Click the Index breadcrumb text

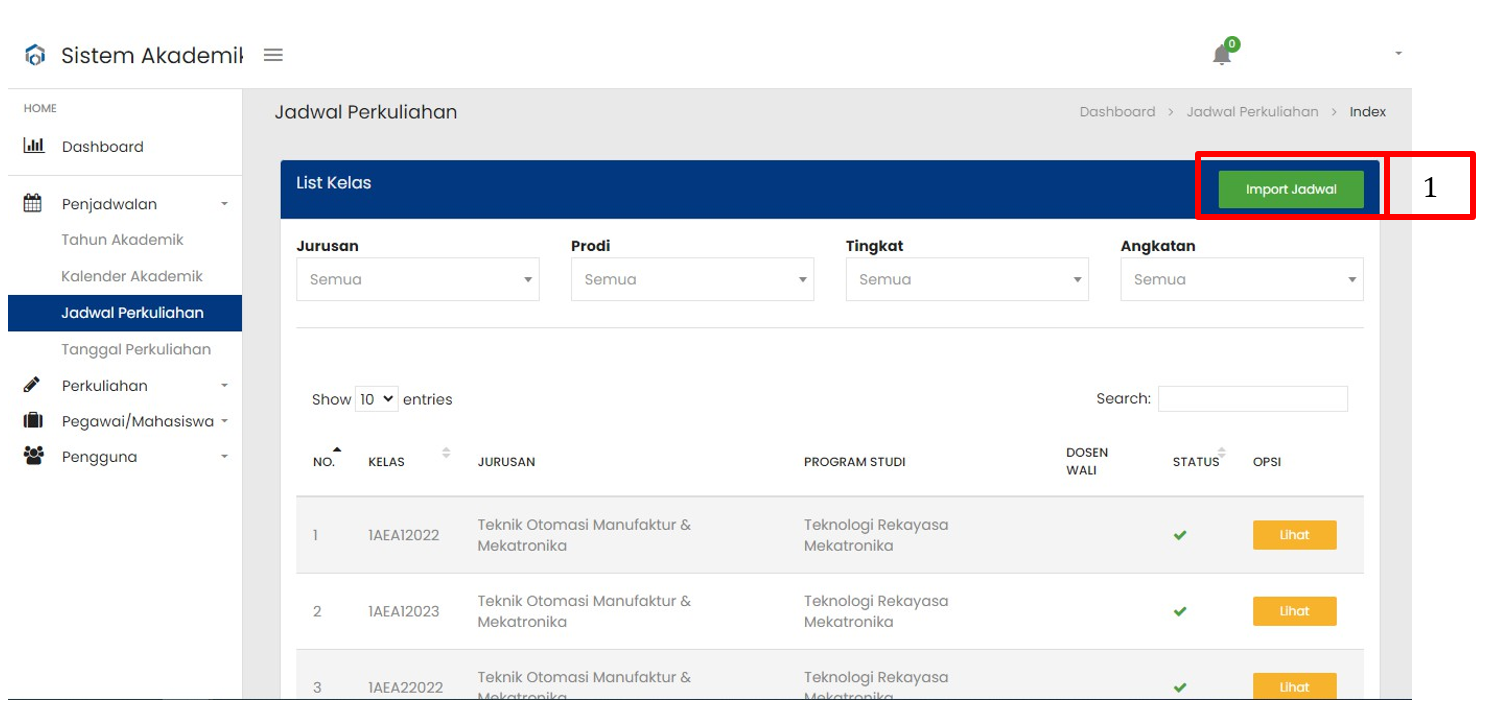coord(1368,112)
